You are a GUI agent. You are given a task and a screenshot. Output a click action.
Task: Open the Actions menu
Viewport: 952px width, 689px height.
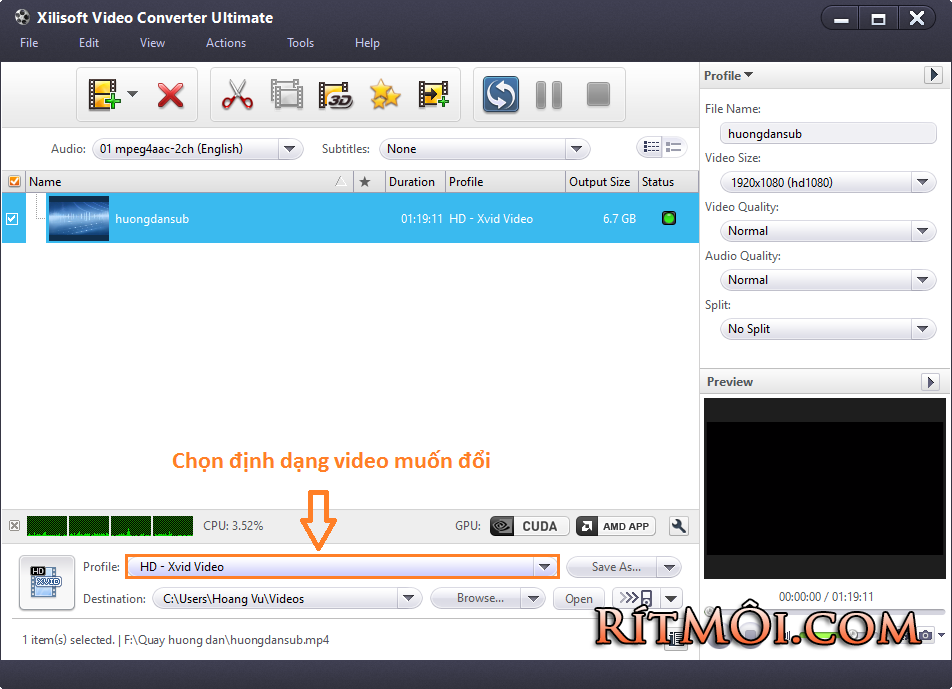point(226,43)
